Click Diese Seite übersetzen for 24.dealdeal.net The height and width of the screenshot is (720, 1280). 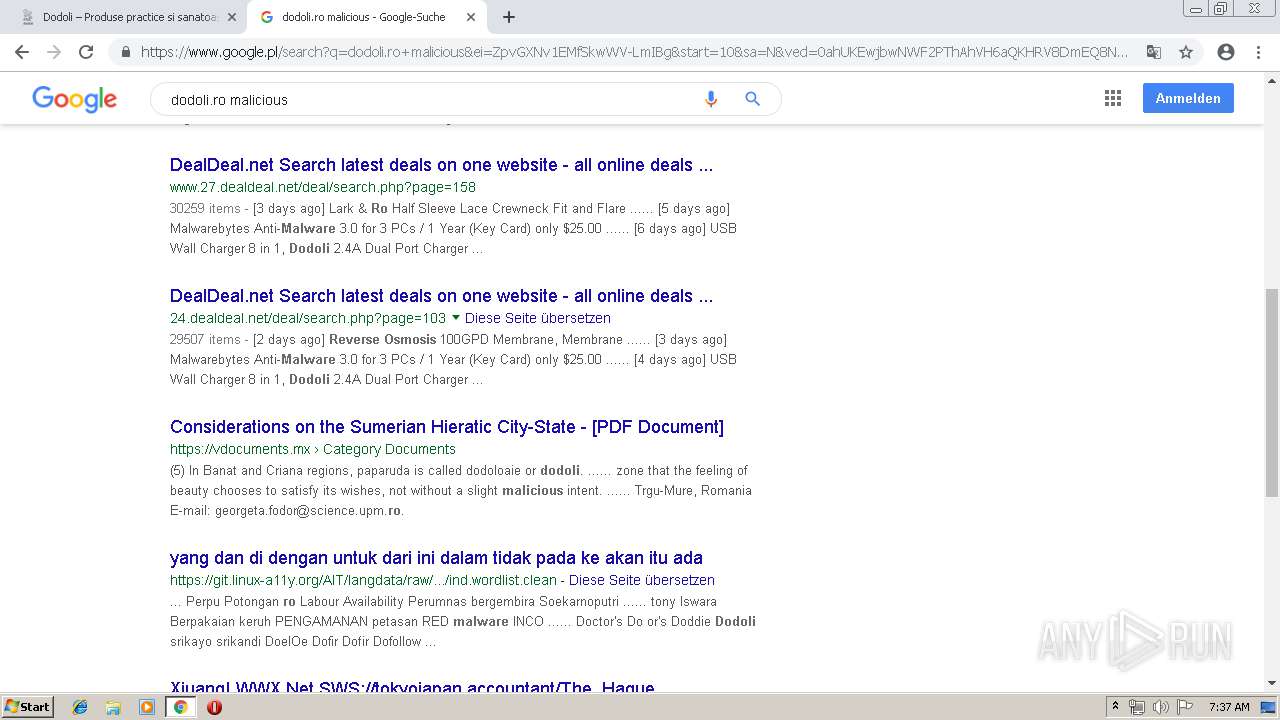click(538, 318)
